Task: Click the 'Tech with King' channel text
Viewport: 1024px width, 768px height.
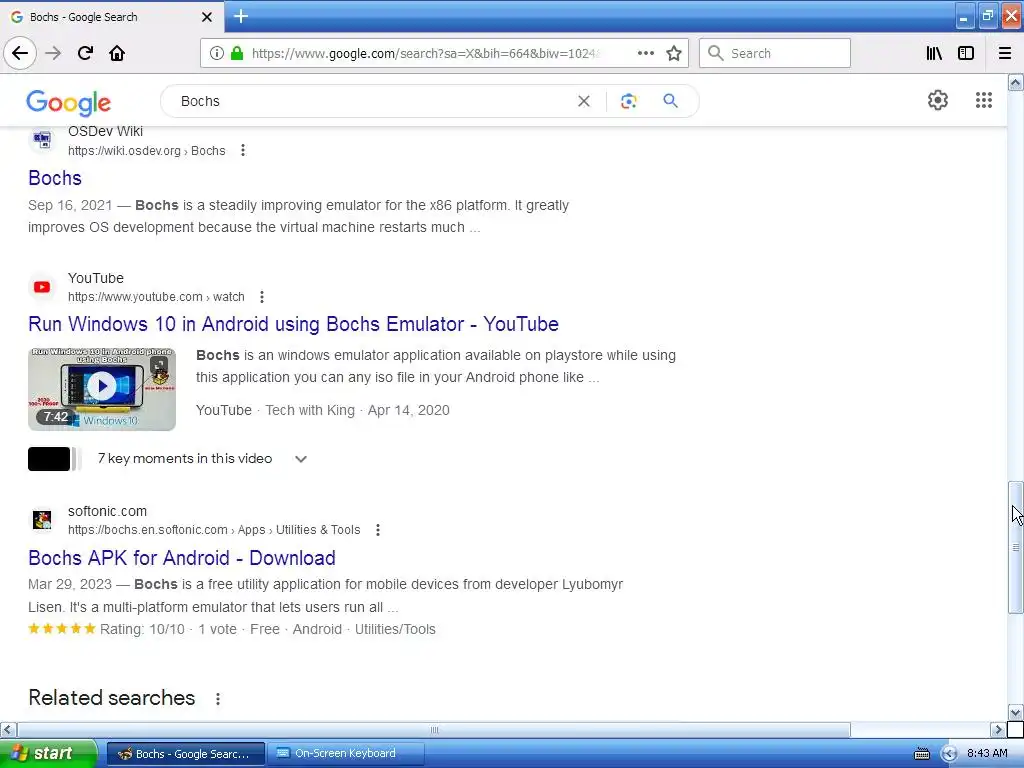Action: 310,410
